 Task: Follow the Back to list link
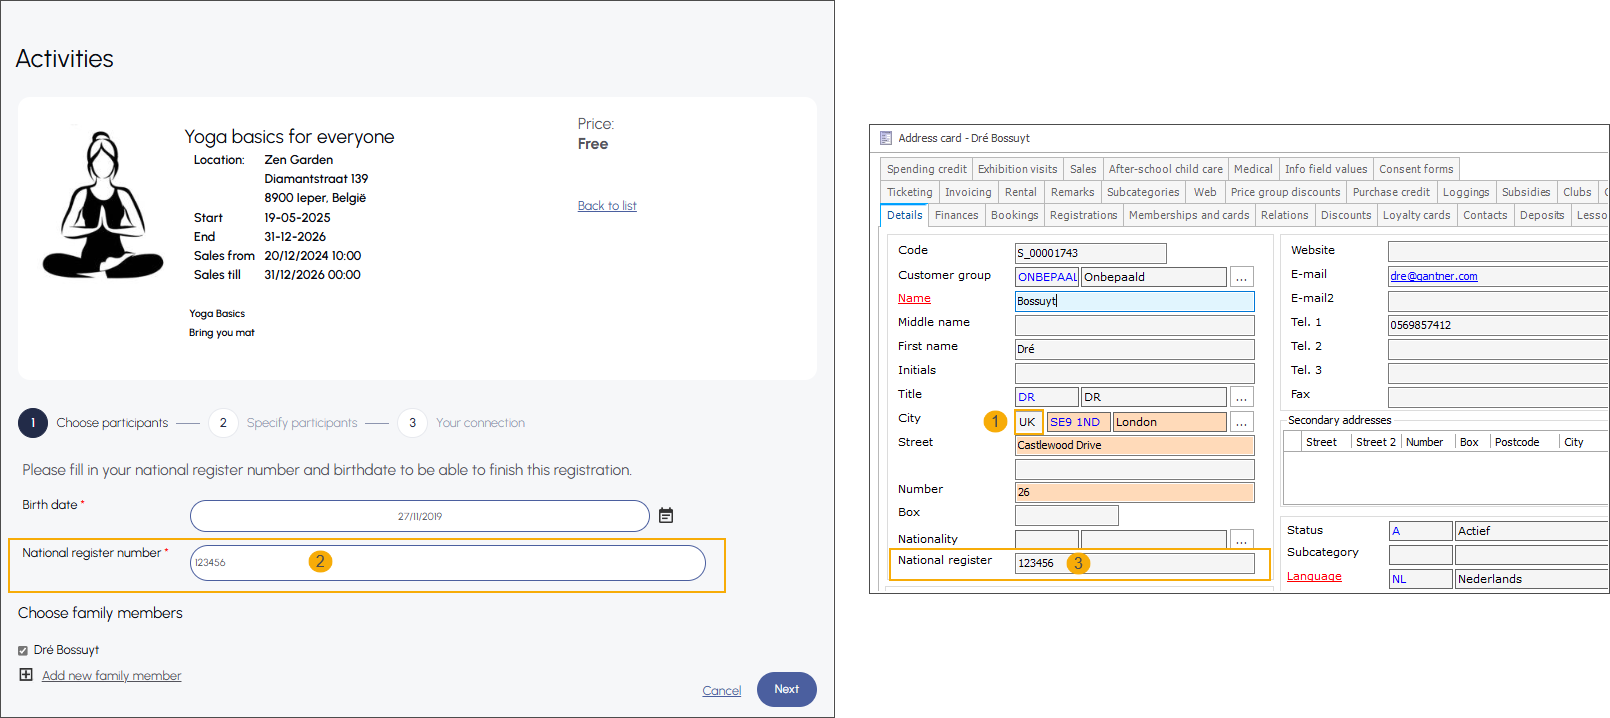tap(607, 206)
